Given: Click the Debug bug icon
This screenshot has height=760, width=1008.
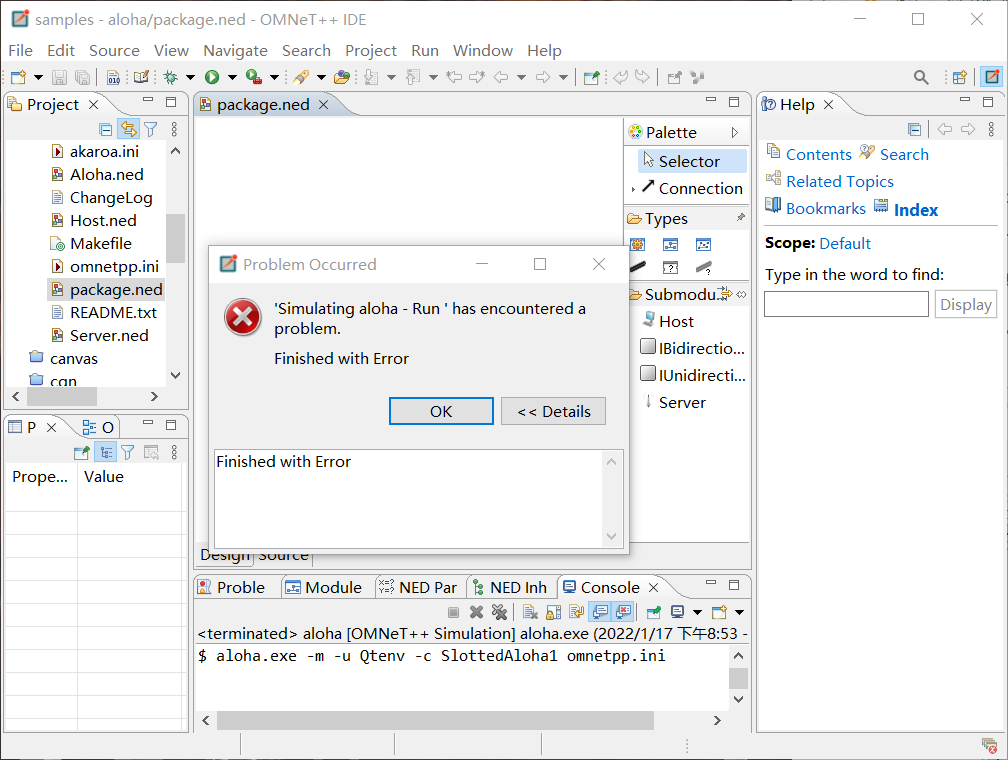Looking at the screenshot, I should click(x=170, y=78).
